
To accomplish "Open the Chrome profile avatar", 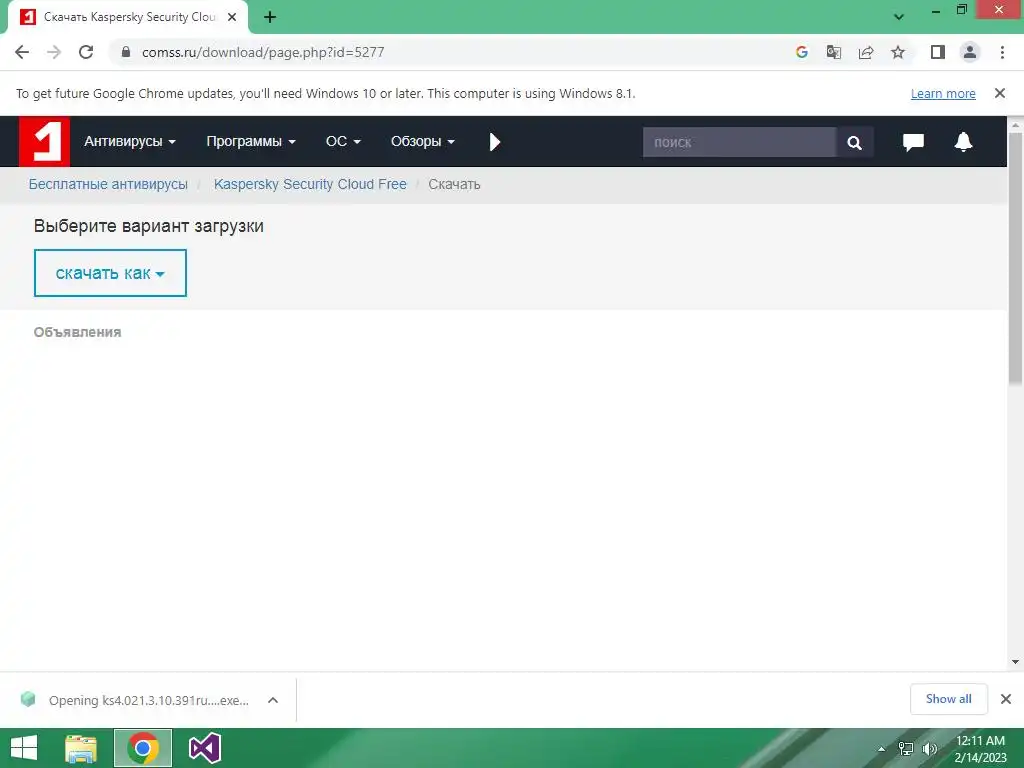I will (970, 52).
